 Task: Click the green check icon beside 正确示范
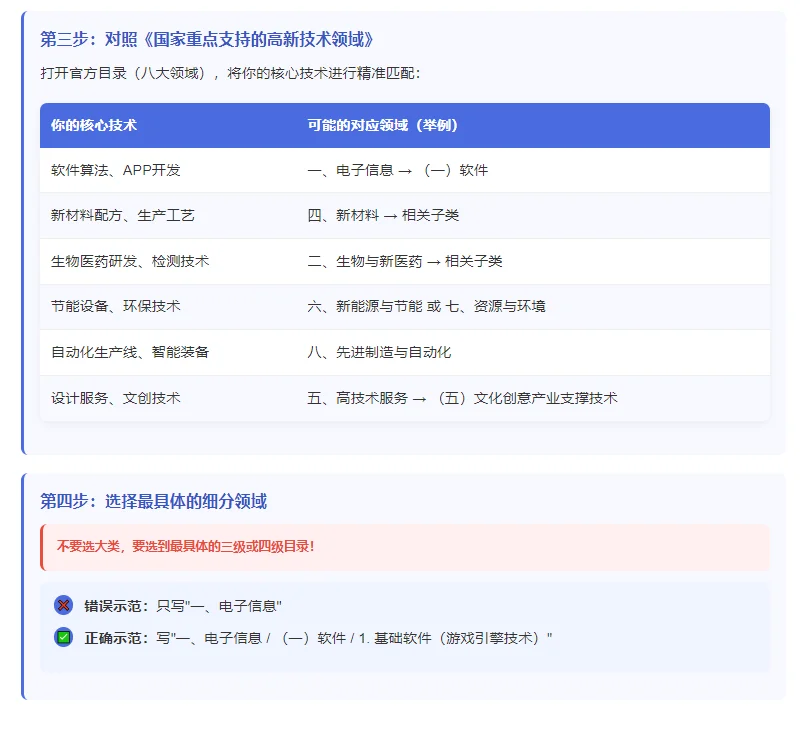tap(63, 637)
